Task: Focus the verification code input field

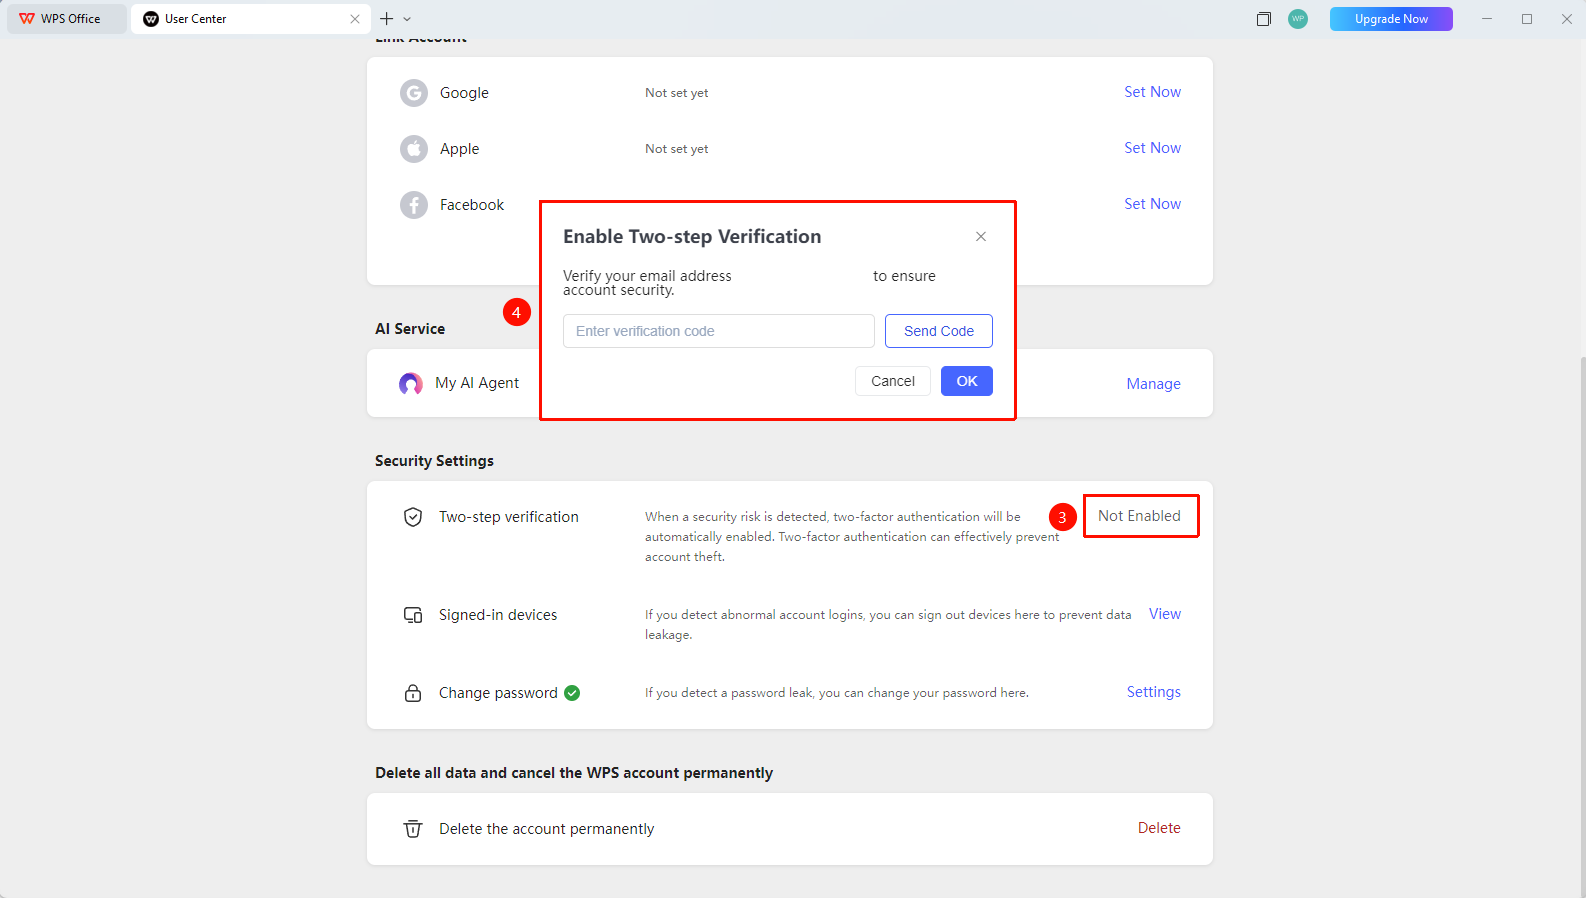Action: [719, 331]
